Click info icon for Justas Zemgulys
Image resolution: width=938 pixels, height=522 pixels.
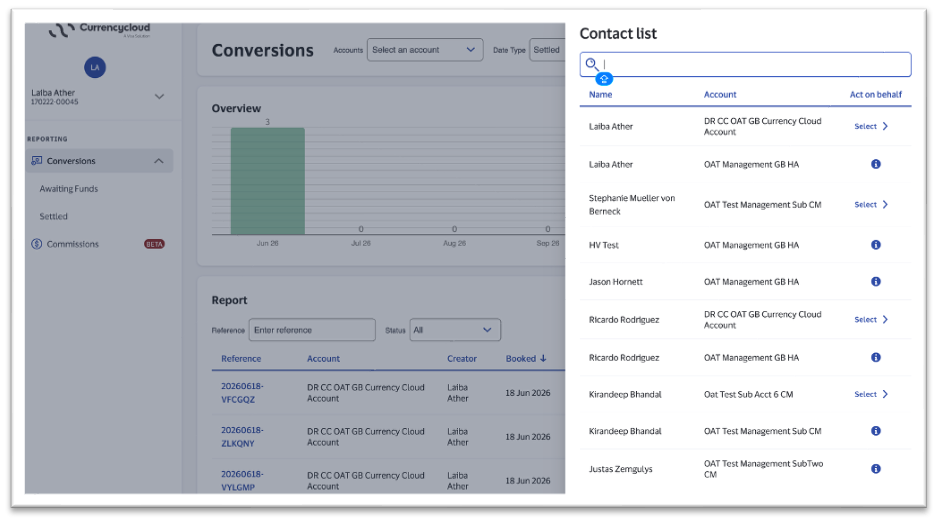coord(875,469)
